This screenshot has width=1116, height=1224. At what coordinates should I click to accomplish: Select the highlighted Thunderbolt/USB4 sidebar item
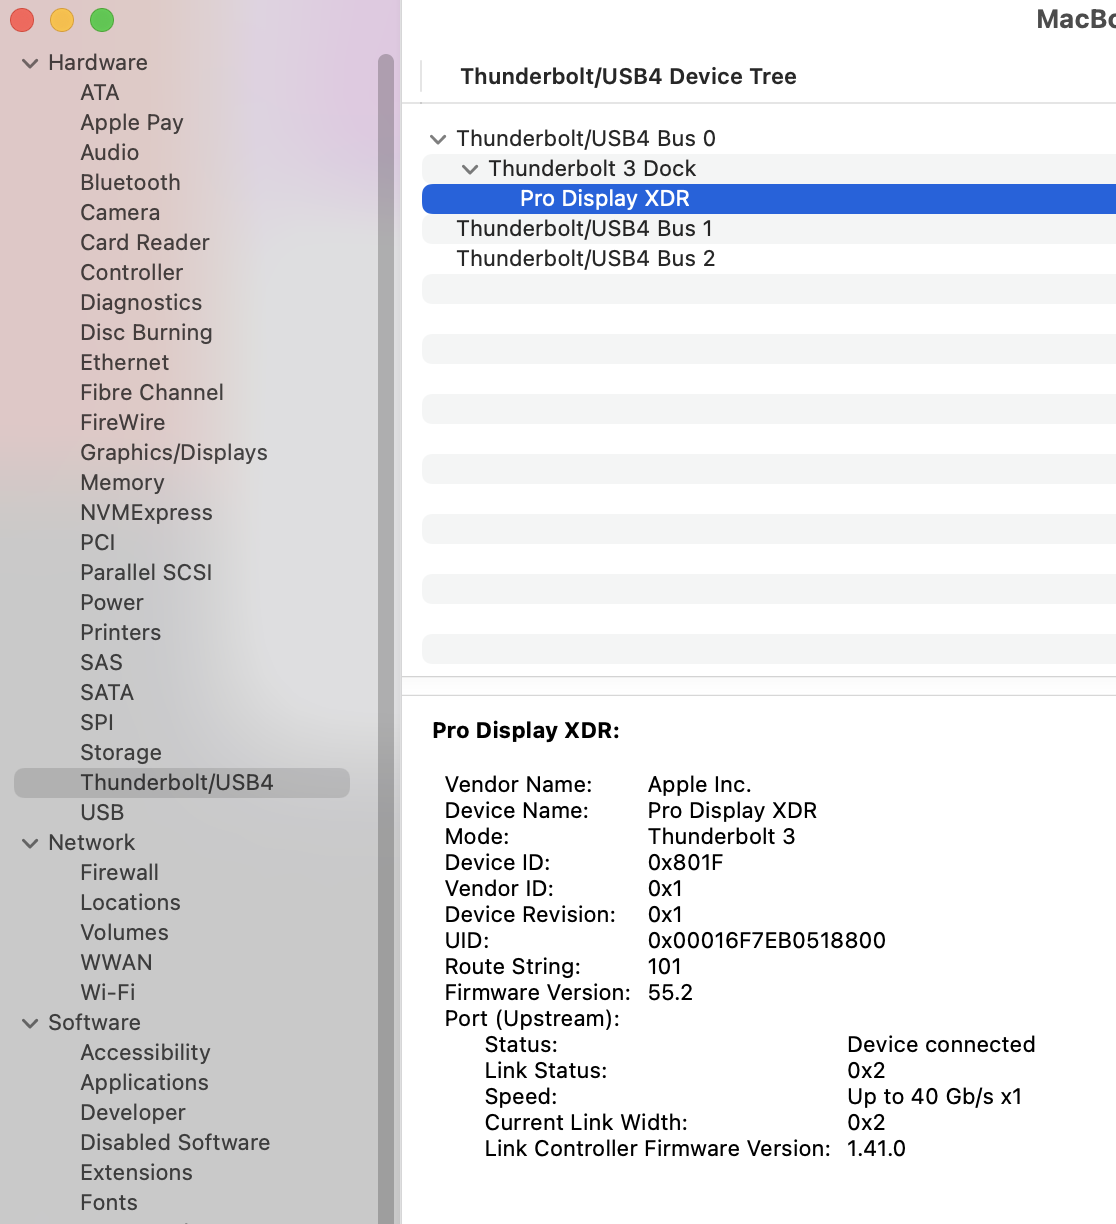182,783
